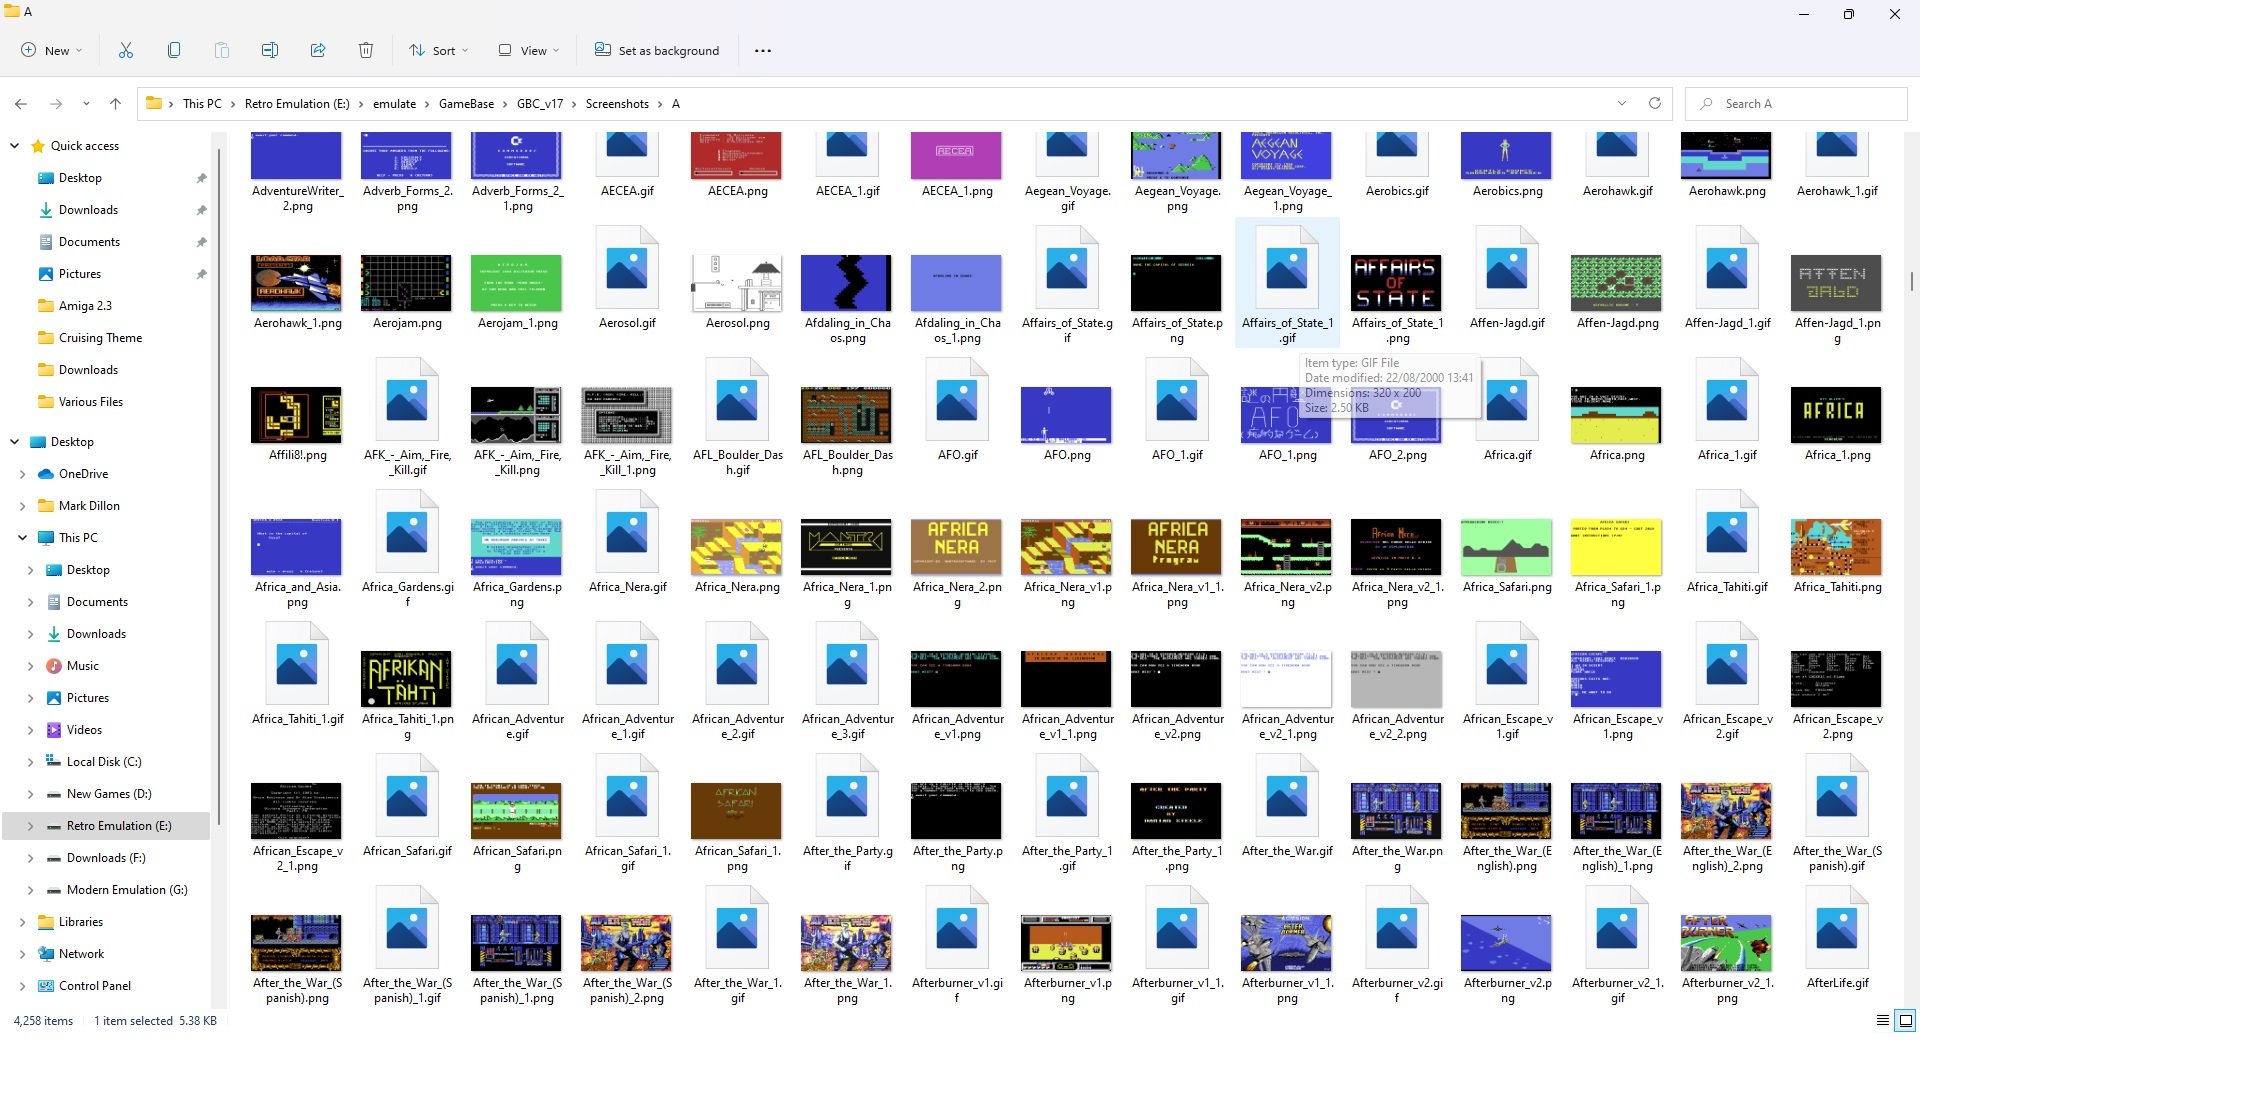Open recent locations dropdown arrow
Screen dimensions: 2268x1103
[86, 104]
